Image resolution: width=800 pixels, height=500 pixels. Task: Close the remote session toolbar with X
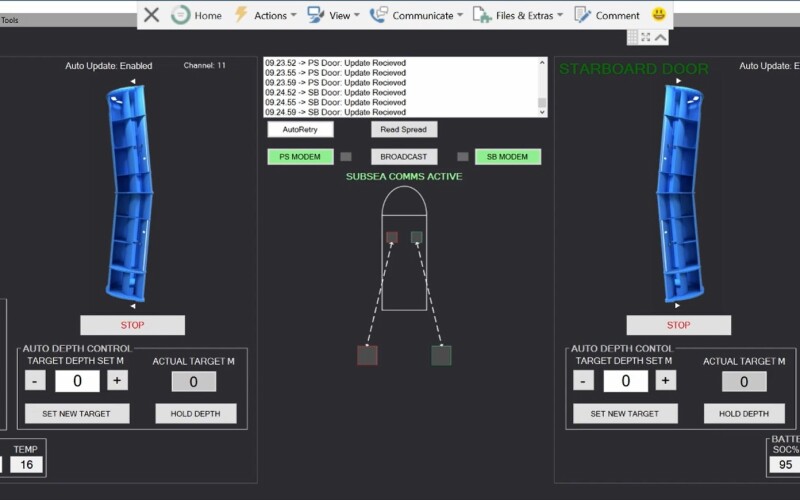click(151, 15)
